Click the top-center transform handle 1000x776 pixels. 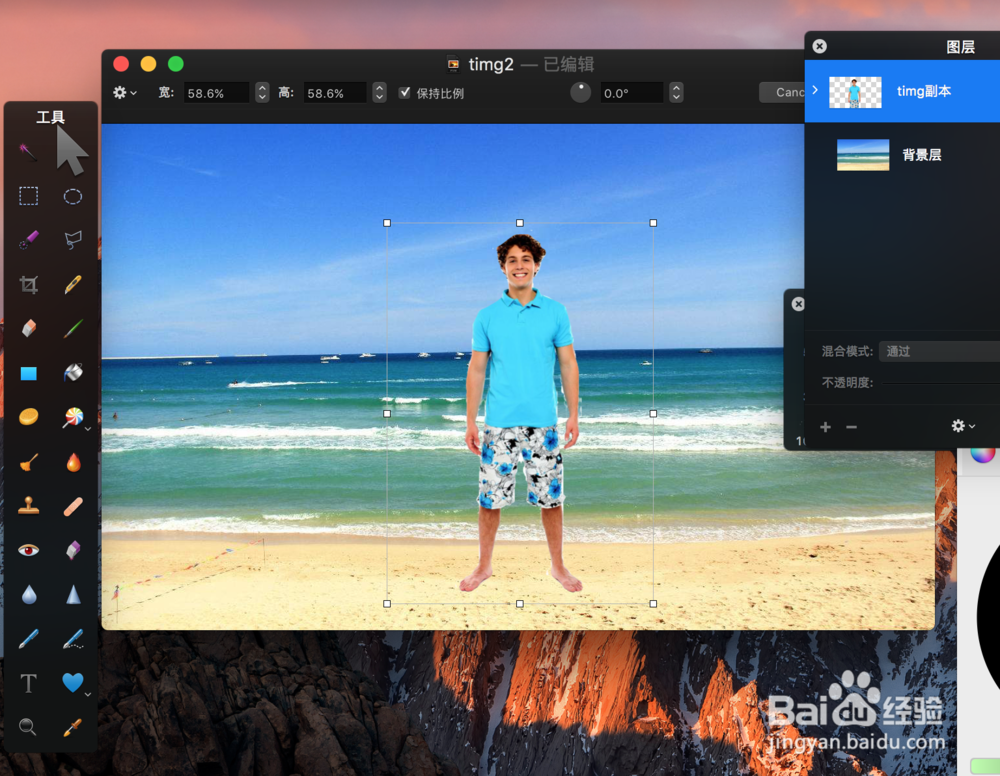click(520, 223)
